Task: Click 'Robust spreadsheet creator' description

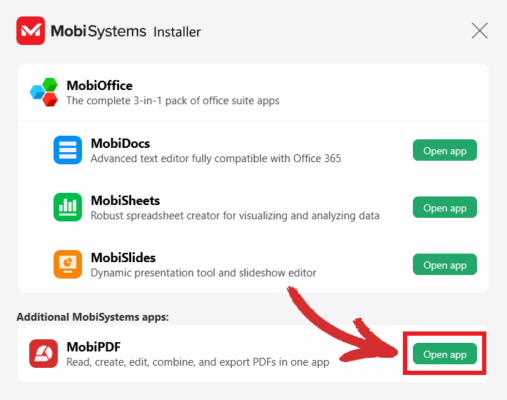Action: pyautogui.click(x=235, y=216)
